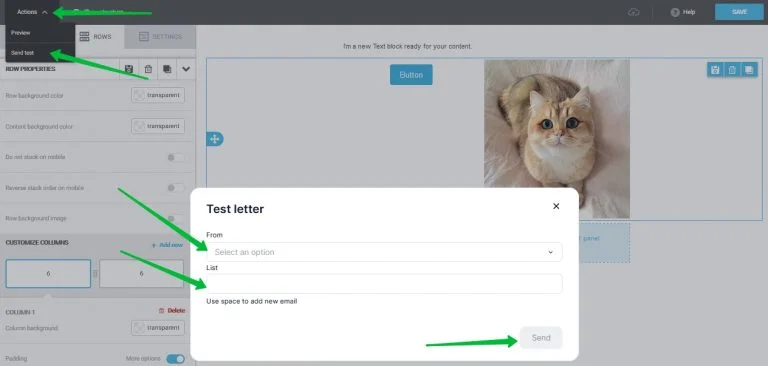The height and width of the screenshot is (366, 768).
Task: Toggle Reverse stack order on mobile
Action: pyautogui.click(x=176, y=188)
